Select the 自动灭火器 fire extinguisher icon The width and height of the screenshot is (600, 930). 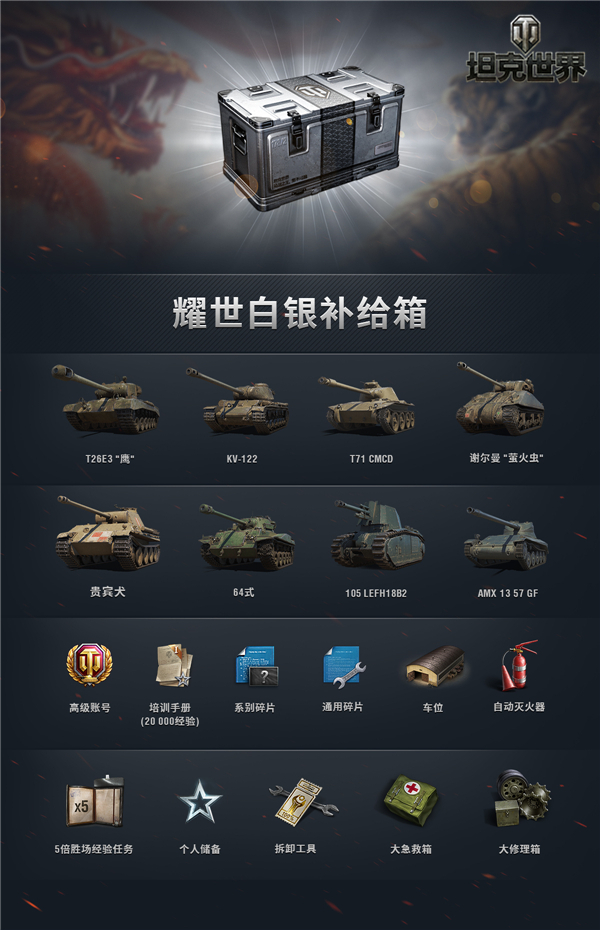pyautogui.click(x=519, y=665)
